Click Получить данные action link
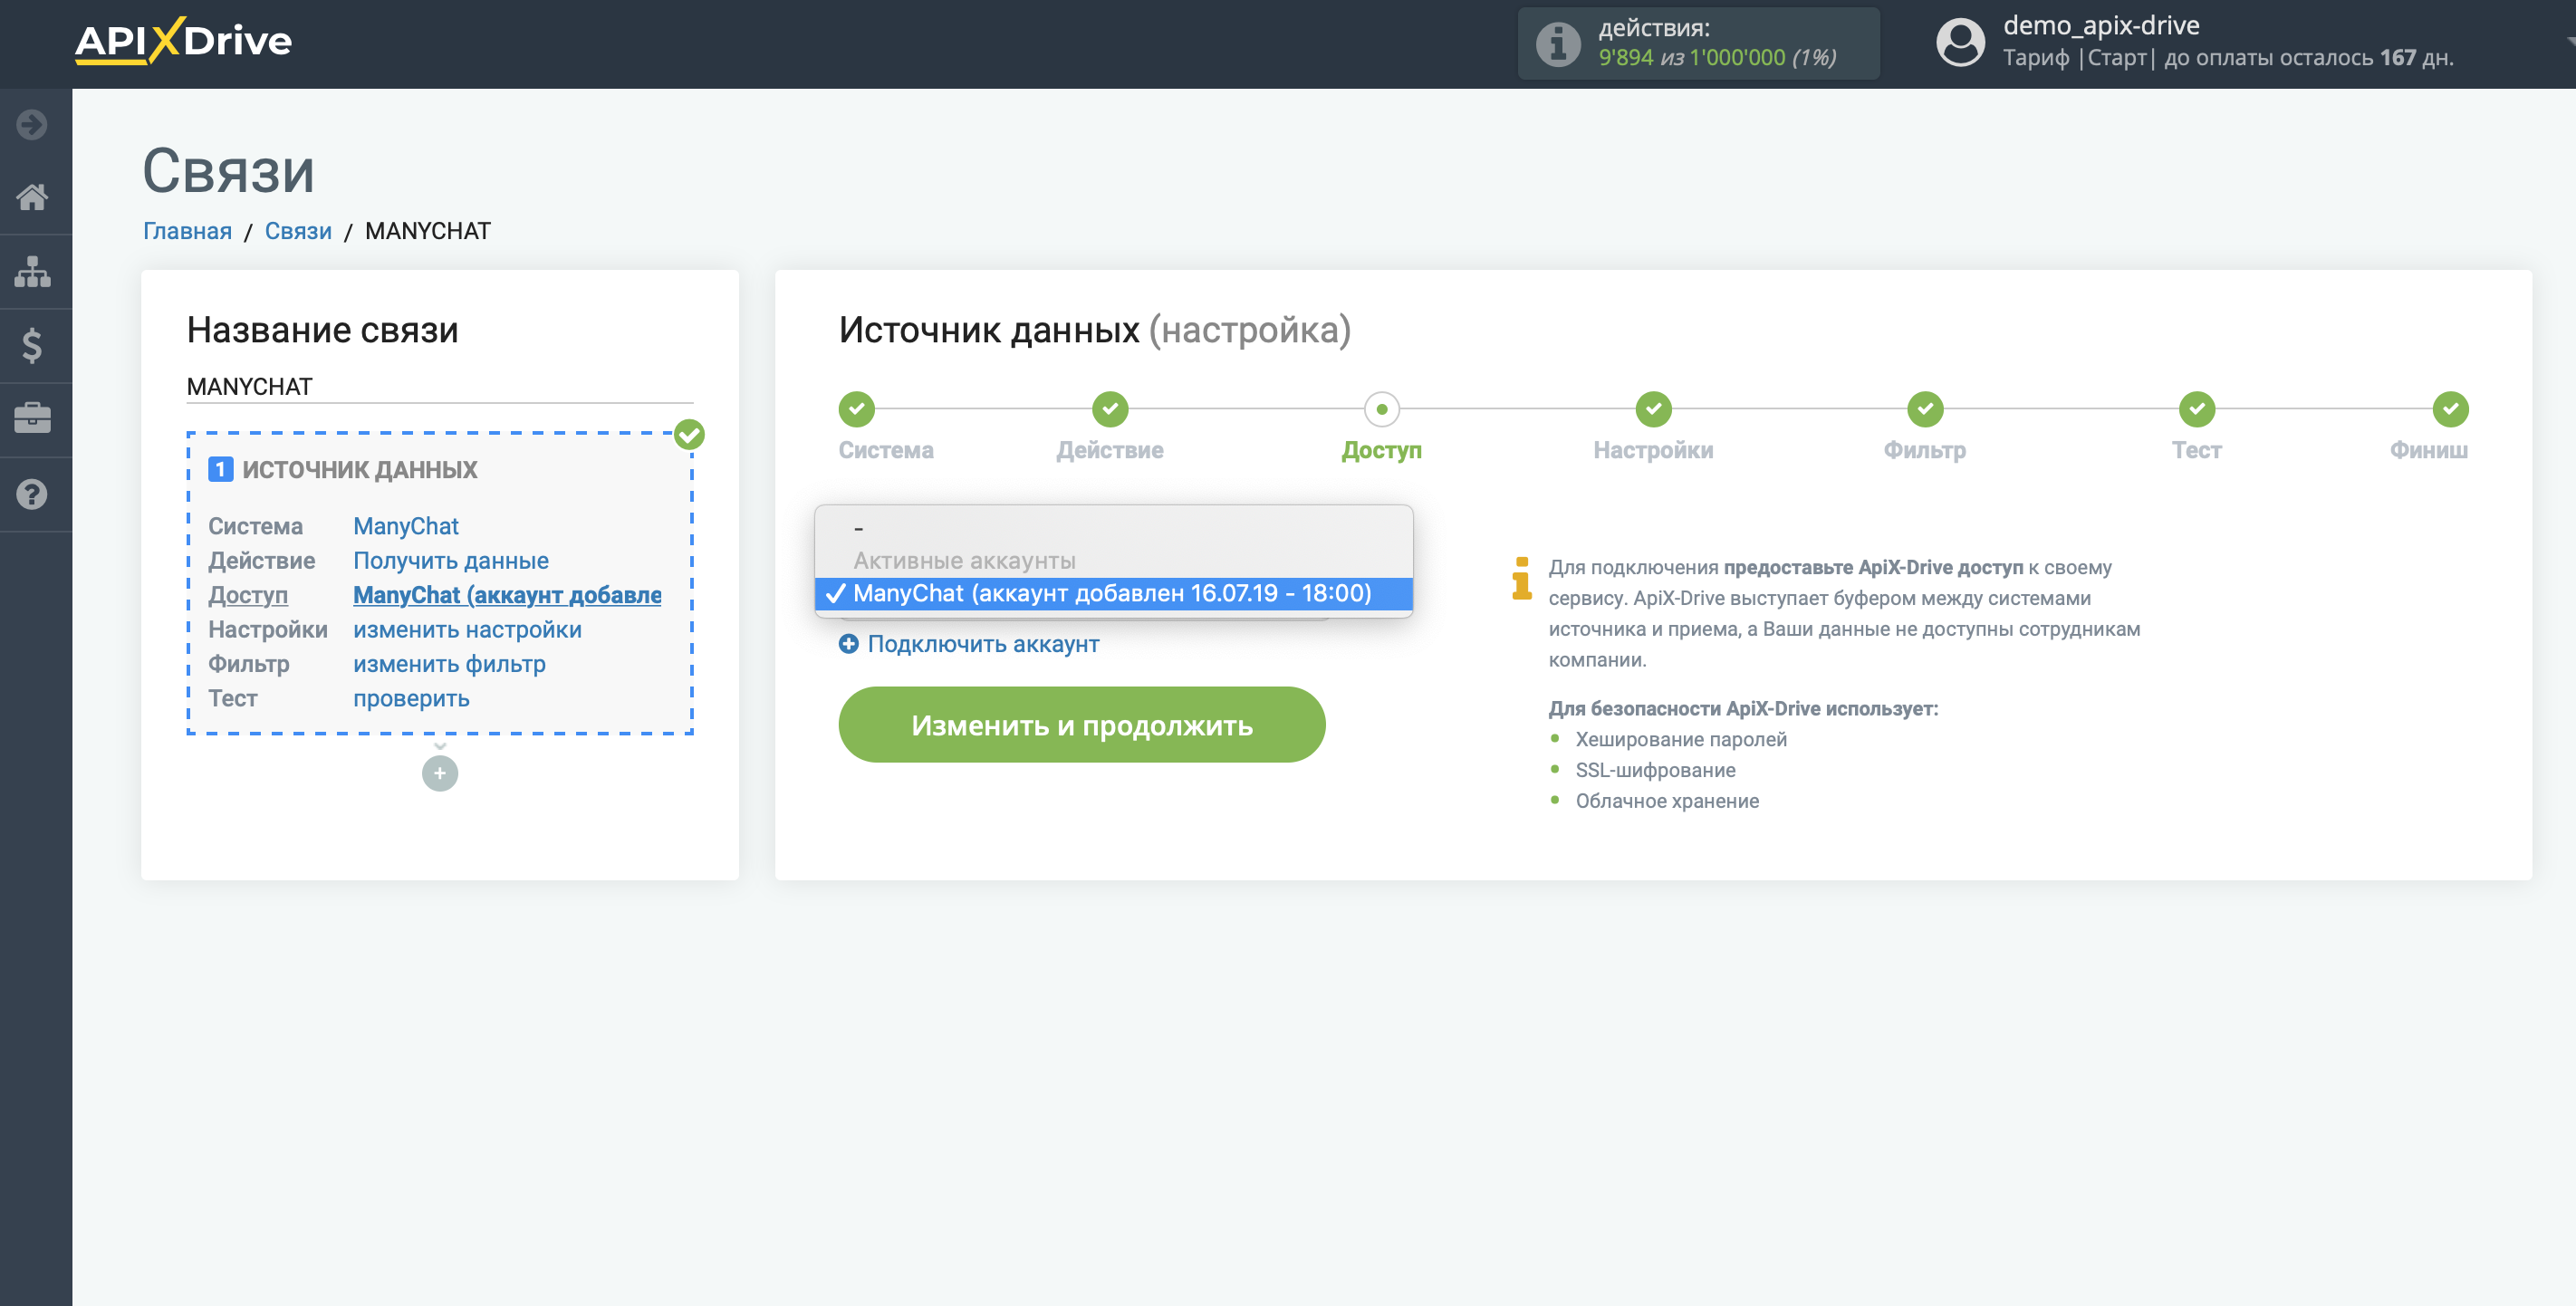The height and width of the screenshot is (1306, 2576). [451, 561]
